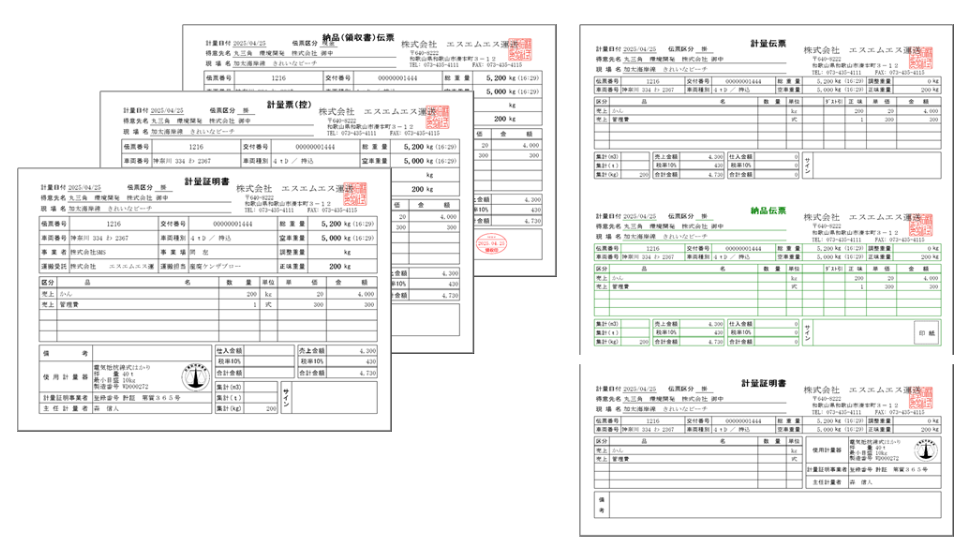The height and width of the screenshot is (540, 970).
Task: Click 交付番号 00000001444 on 計量票(控) sheet
Action: click(315, 147)
